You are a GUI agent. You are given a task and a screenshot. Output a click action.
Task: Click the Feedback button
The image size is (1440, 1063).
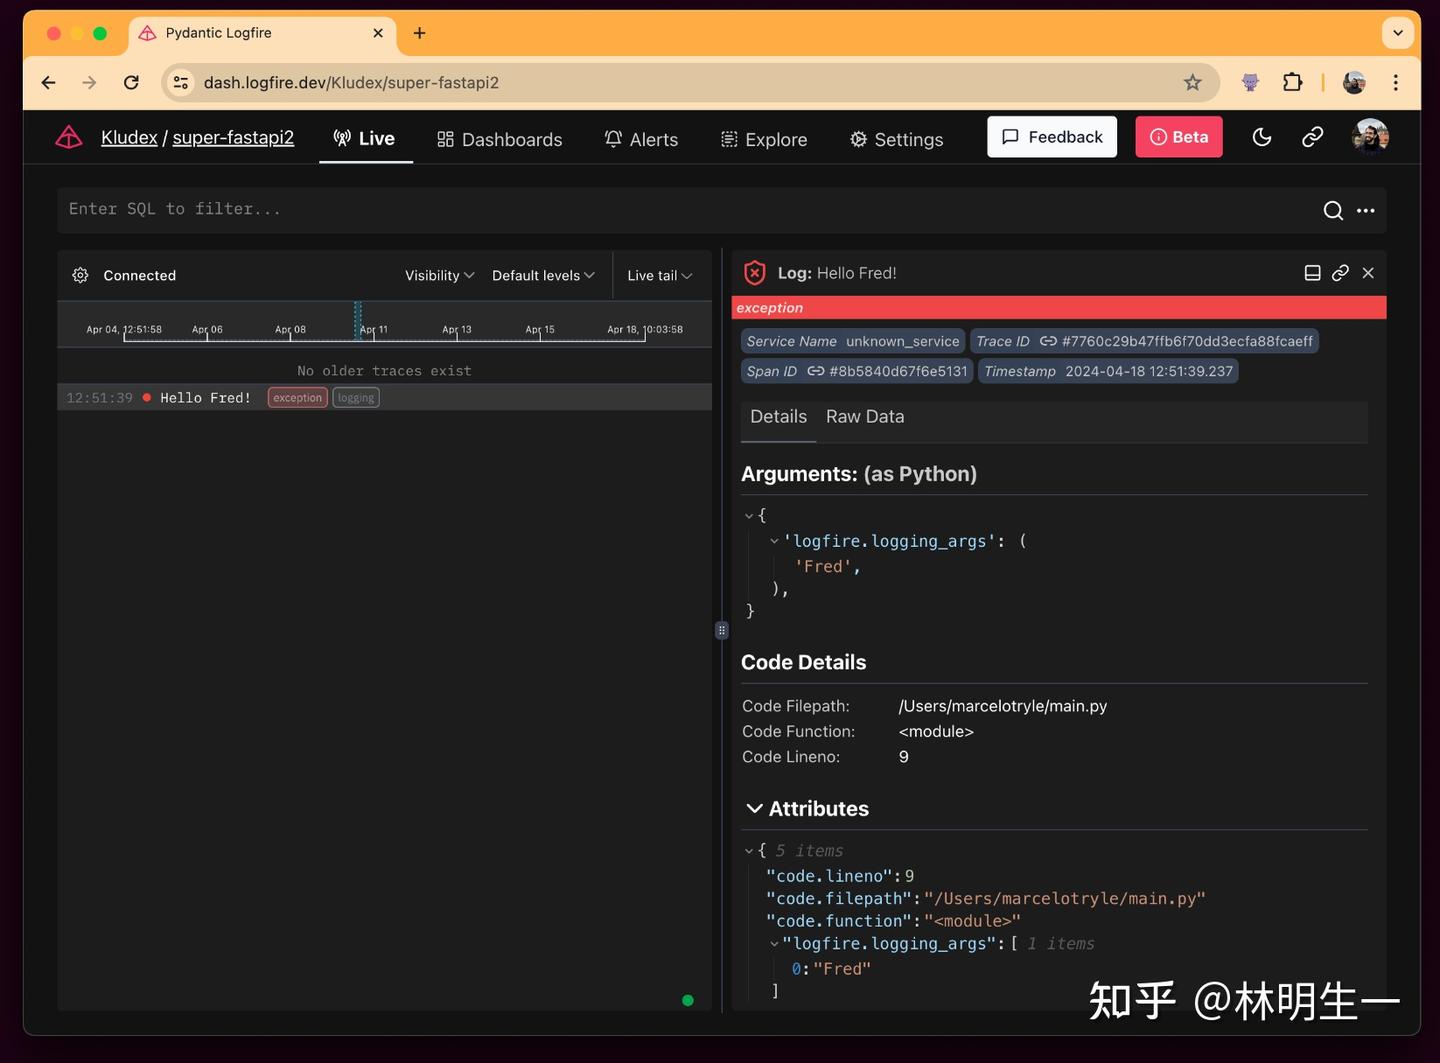click(1051, 136)
